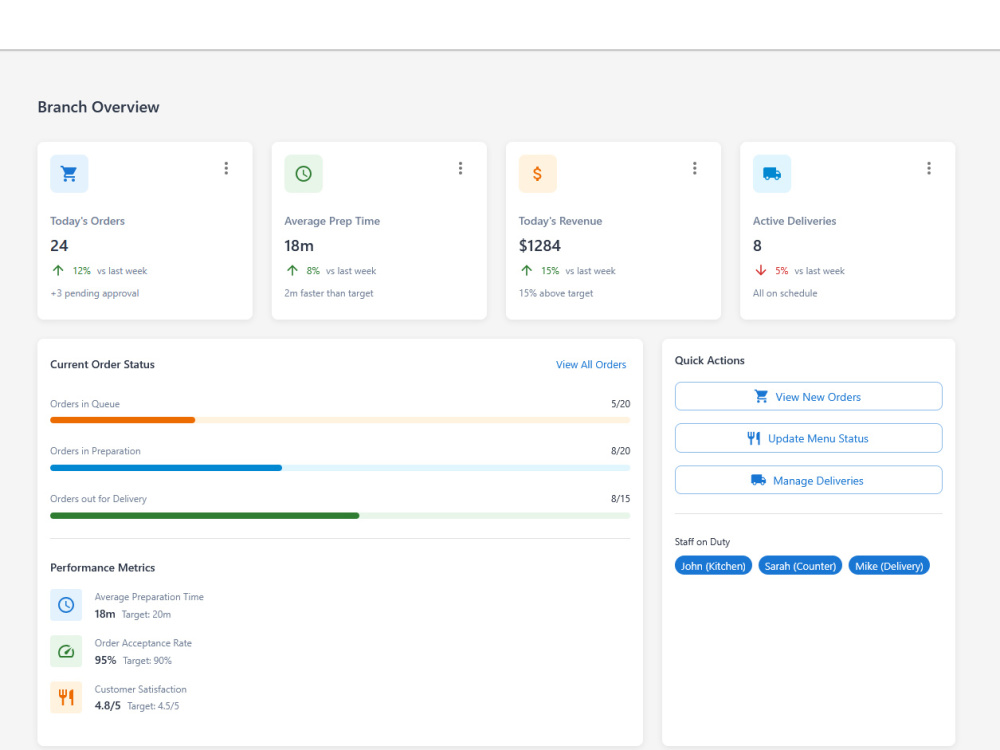Click the View New Orders button
Screen dimensions: 1000x750
(x=808, y=397)
